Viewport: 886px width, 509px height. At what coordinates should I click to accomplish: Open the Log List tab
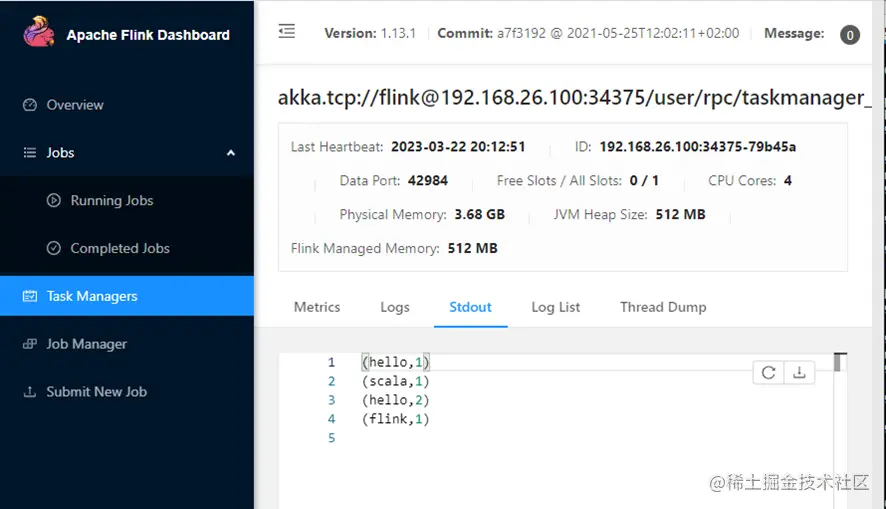(x=555, y=307)
